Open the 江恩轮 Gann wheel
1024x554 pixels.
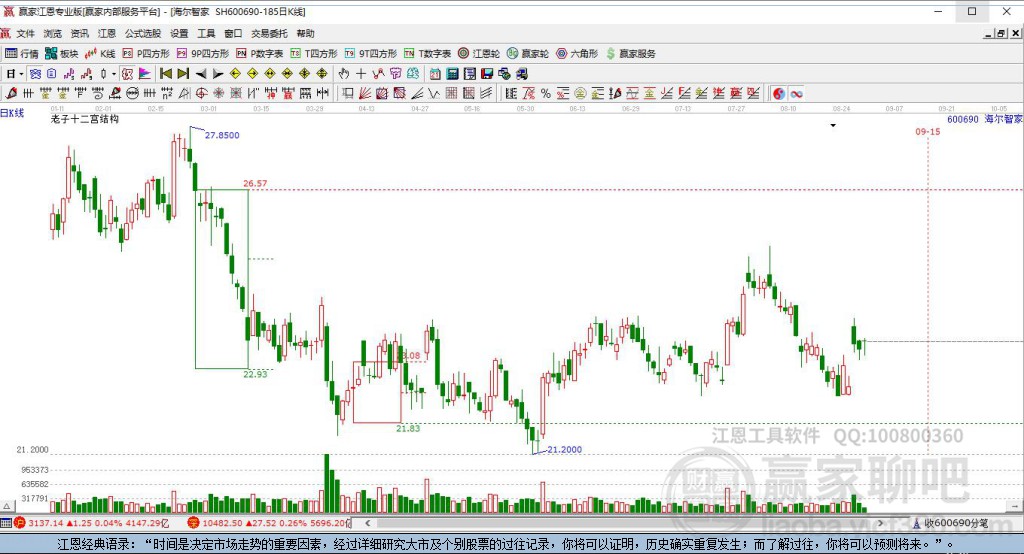tap(479, 54)
